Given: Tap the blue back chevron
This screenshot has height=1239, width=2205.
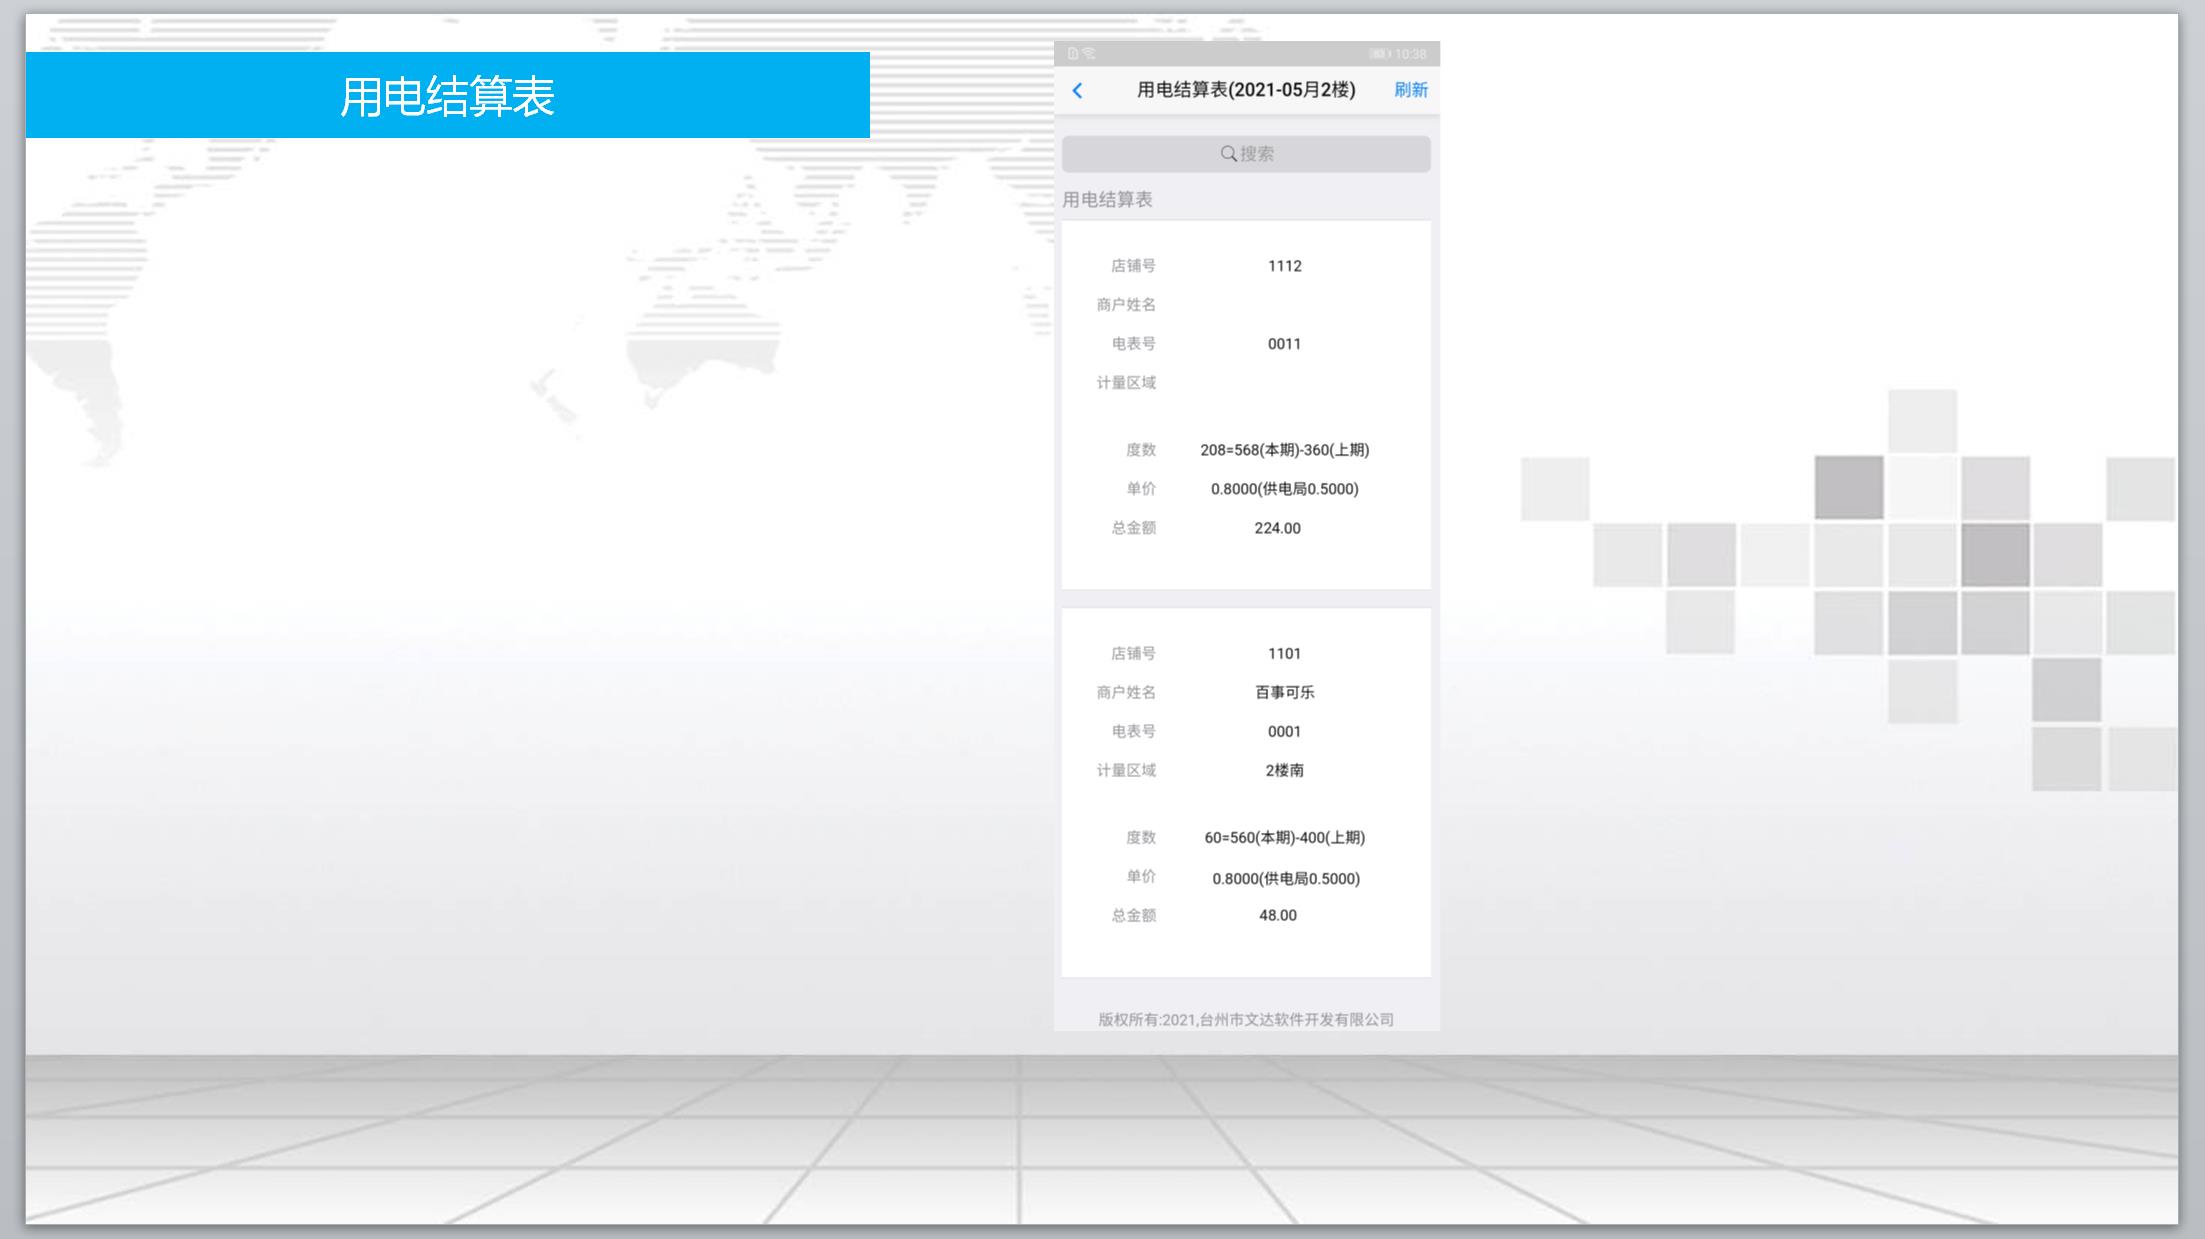Looking at the screenshot, I should click(1077, 90).
